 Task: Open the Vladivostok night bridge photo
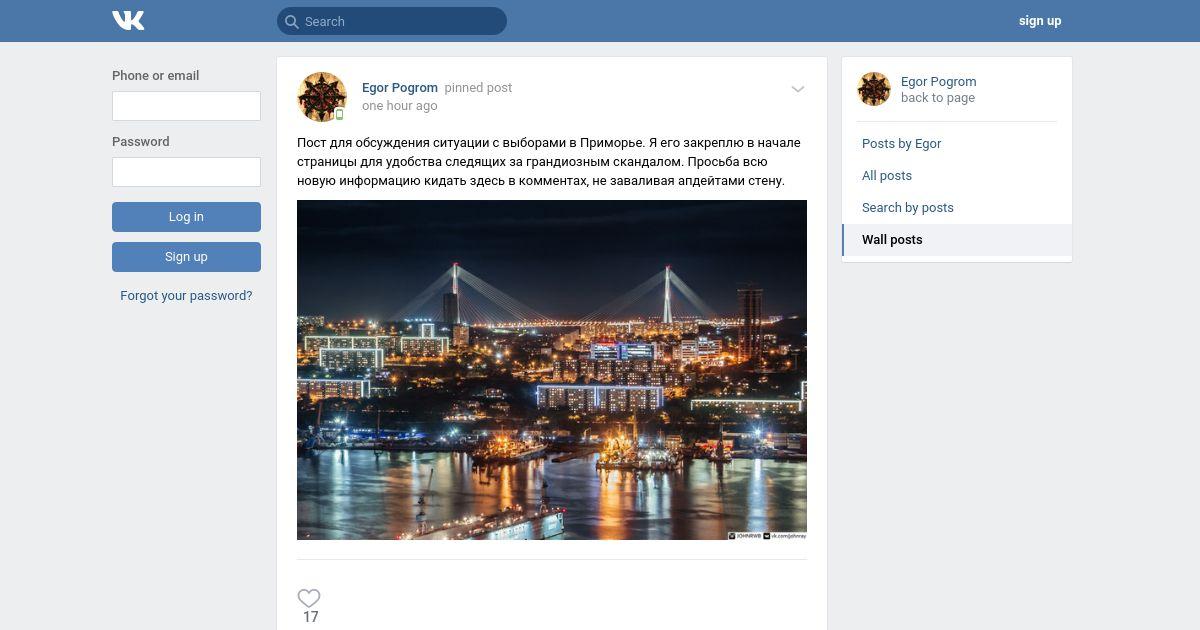pyautogui.click(x=552, y=370)
